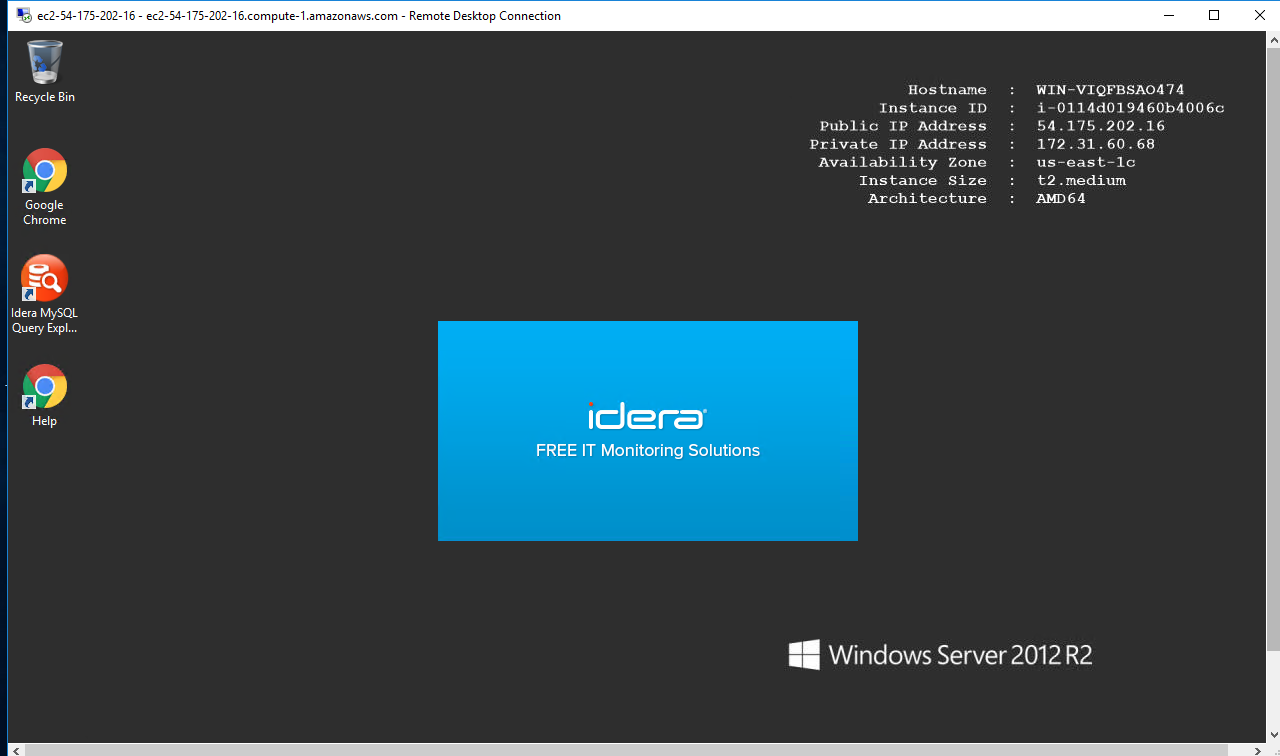Launch Google Chrome from the desktop shortcut
The image size is (1280, 756).
pos(45,186)
